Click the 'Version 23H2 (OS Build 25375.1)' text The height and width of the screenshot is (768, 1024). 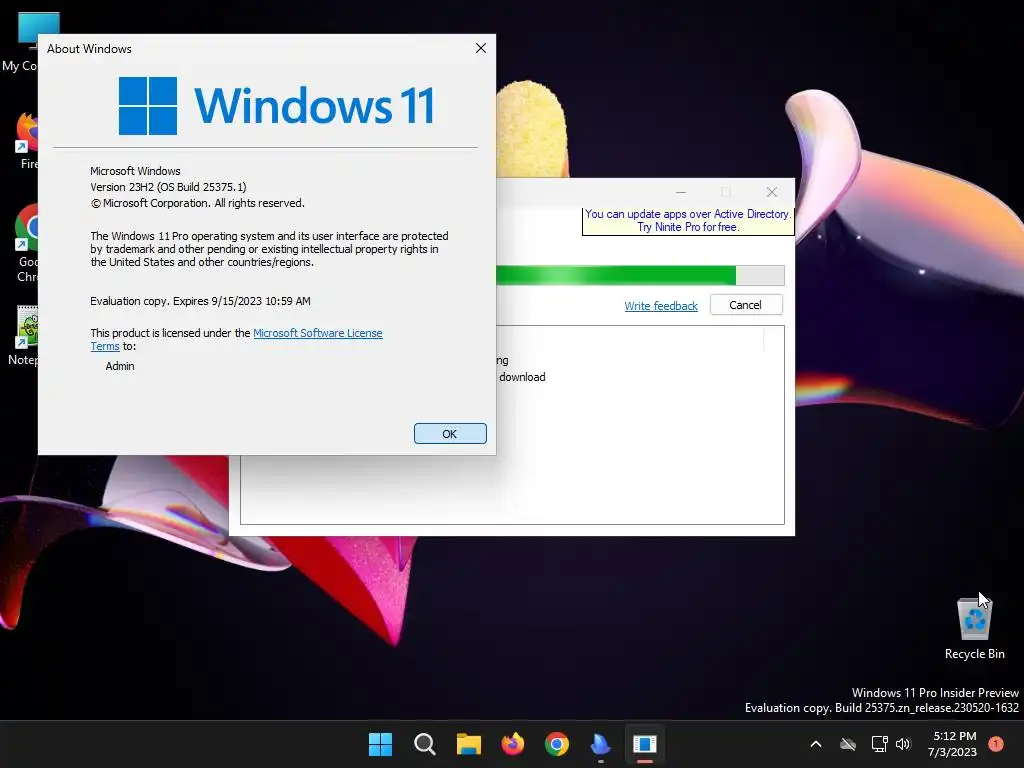tap(168, 187)
